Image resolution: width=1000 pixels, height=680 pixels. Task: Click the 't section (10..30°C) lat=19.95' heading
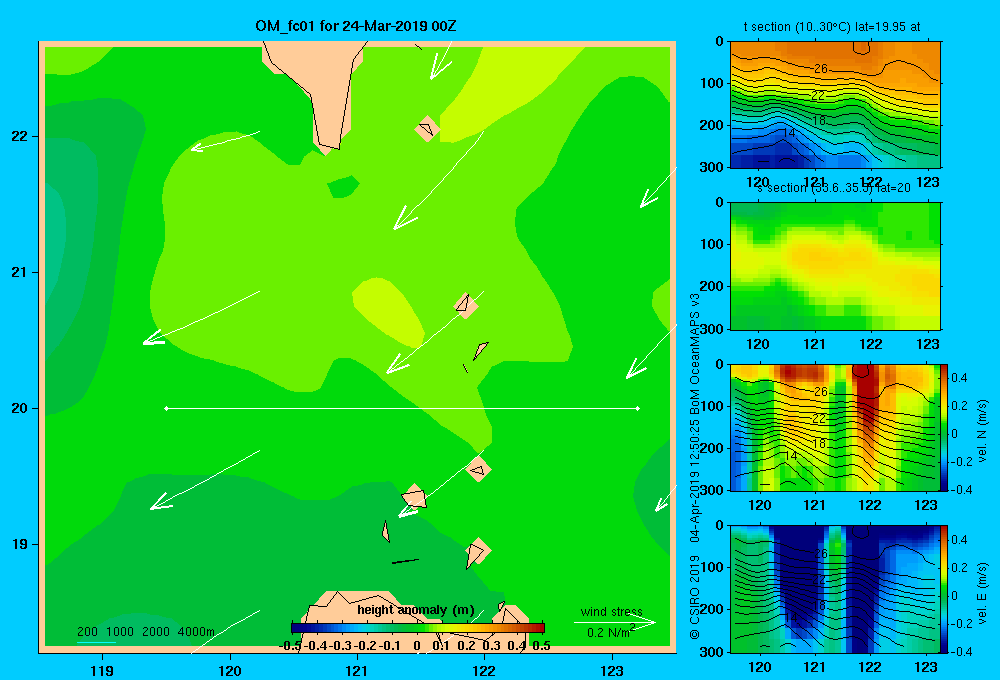[x=832, y=27]
